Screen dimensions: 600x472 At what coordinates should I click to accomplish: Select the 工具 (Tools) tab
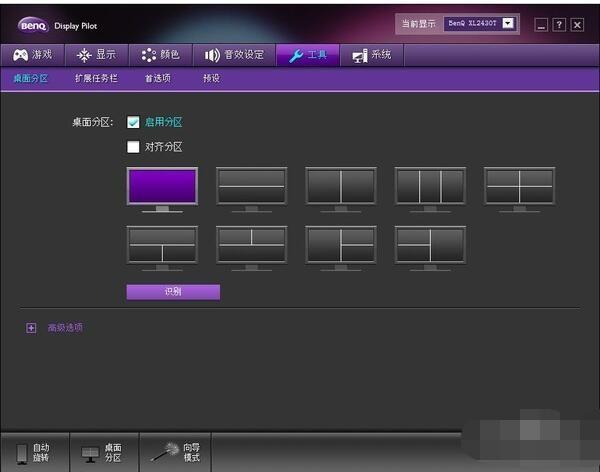pos(308,55)
